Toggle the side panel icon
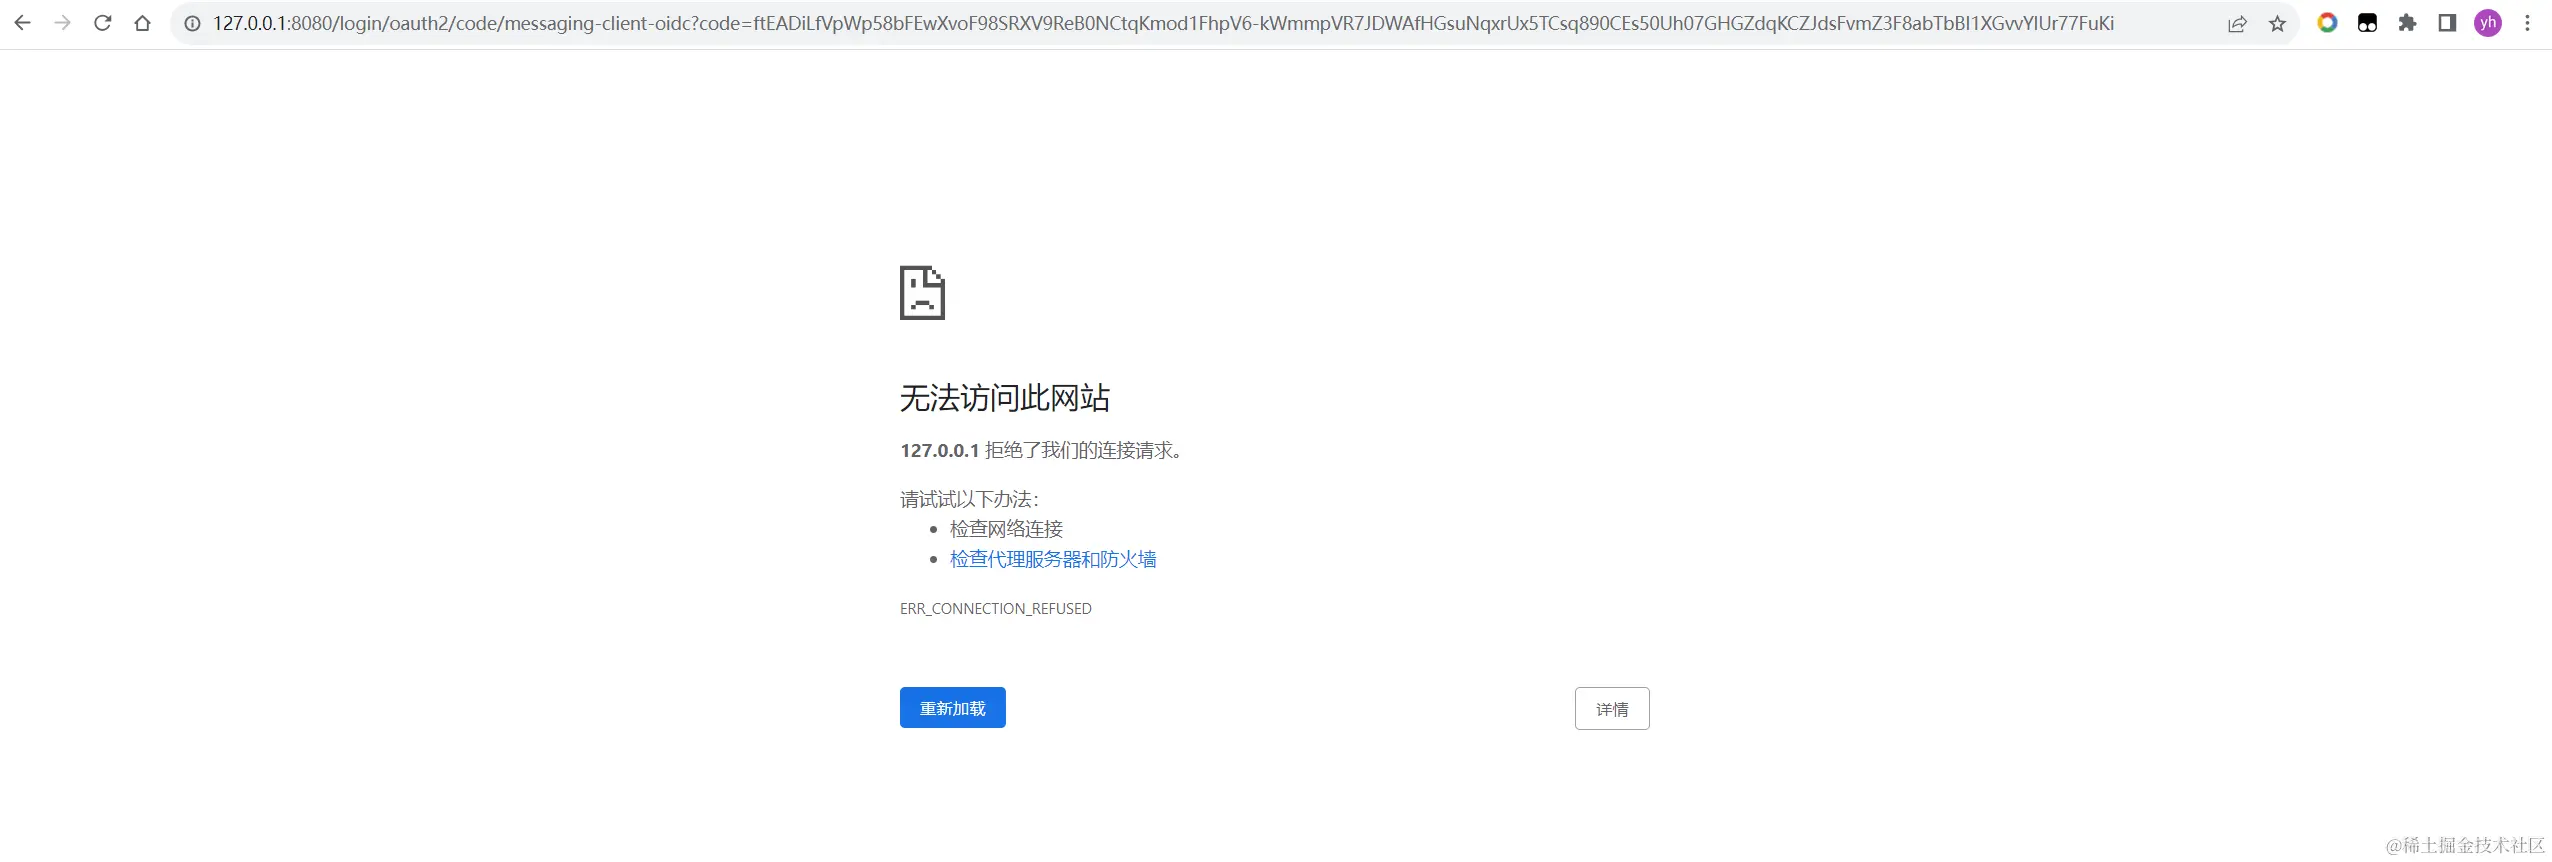The image size is (2552, 862). 2447,23
